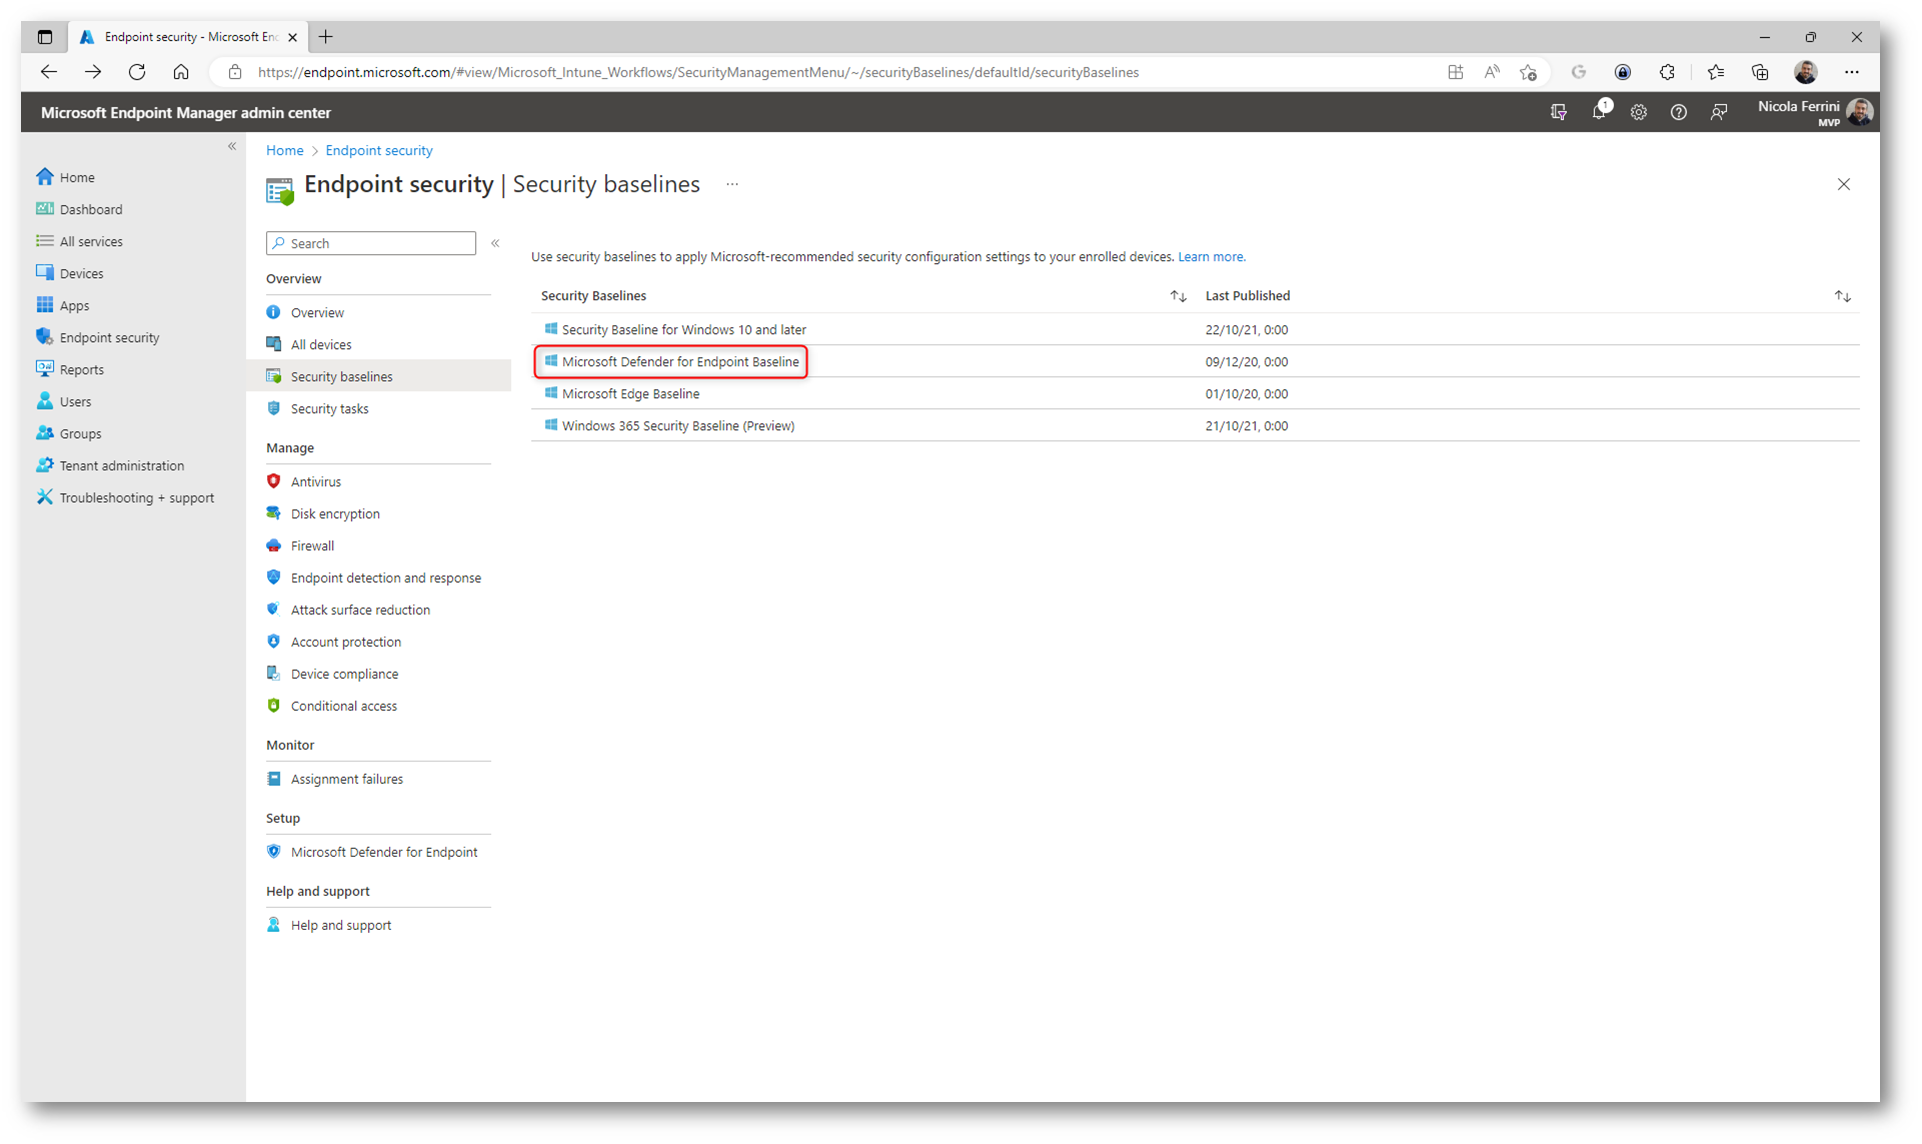Close the Security baselines blade
This screenshot has height=1144, width=1922.
[1843, 184]
